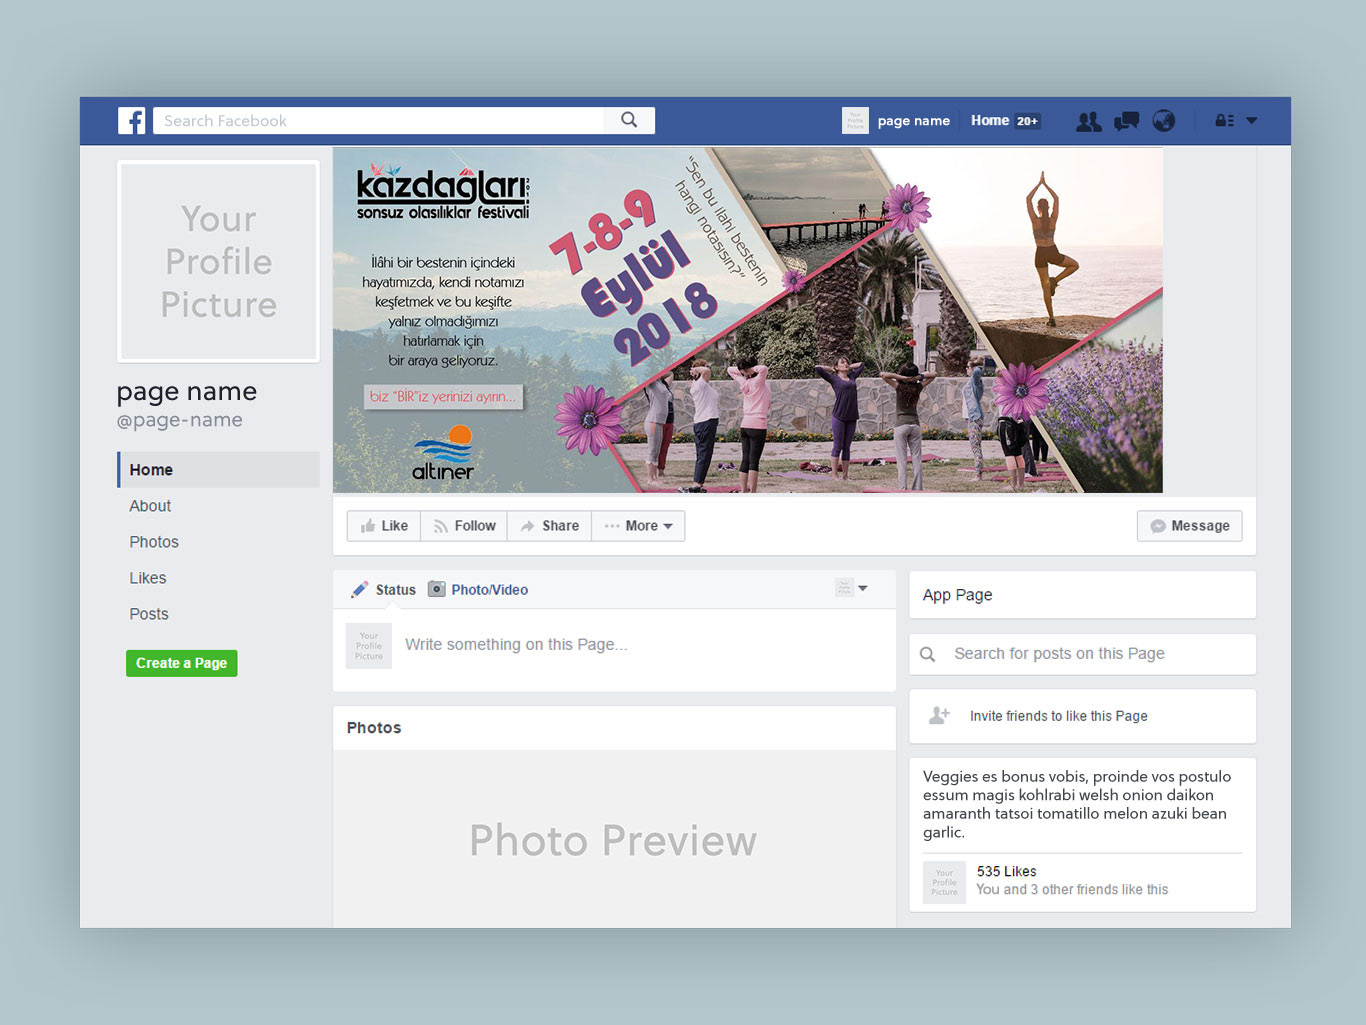
Task: Click the camera Photo/Video icon
Action: tap(437, 589)
